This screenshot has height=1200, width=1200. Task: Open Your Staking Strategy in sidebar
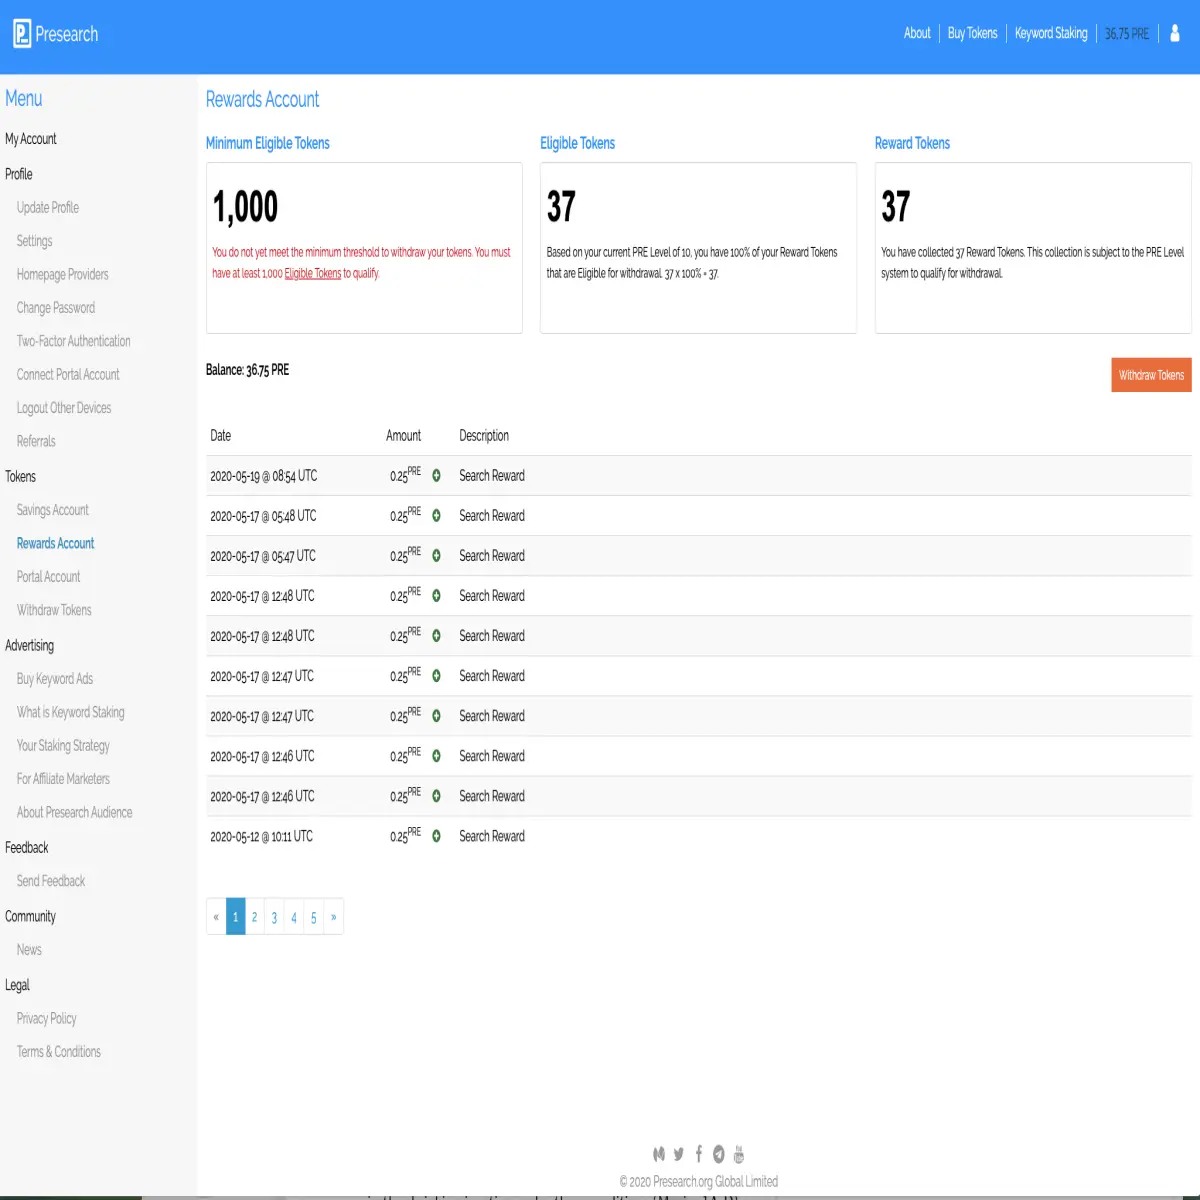coord(63,746)
